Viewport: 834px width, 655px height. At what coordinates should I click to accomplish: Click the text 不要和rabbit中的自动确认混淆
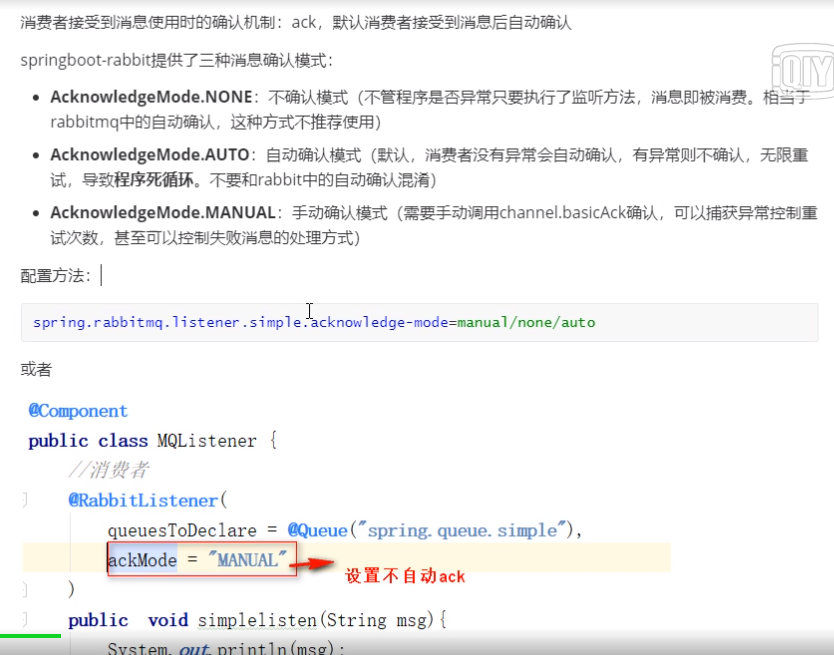click(x=319, y=180)
